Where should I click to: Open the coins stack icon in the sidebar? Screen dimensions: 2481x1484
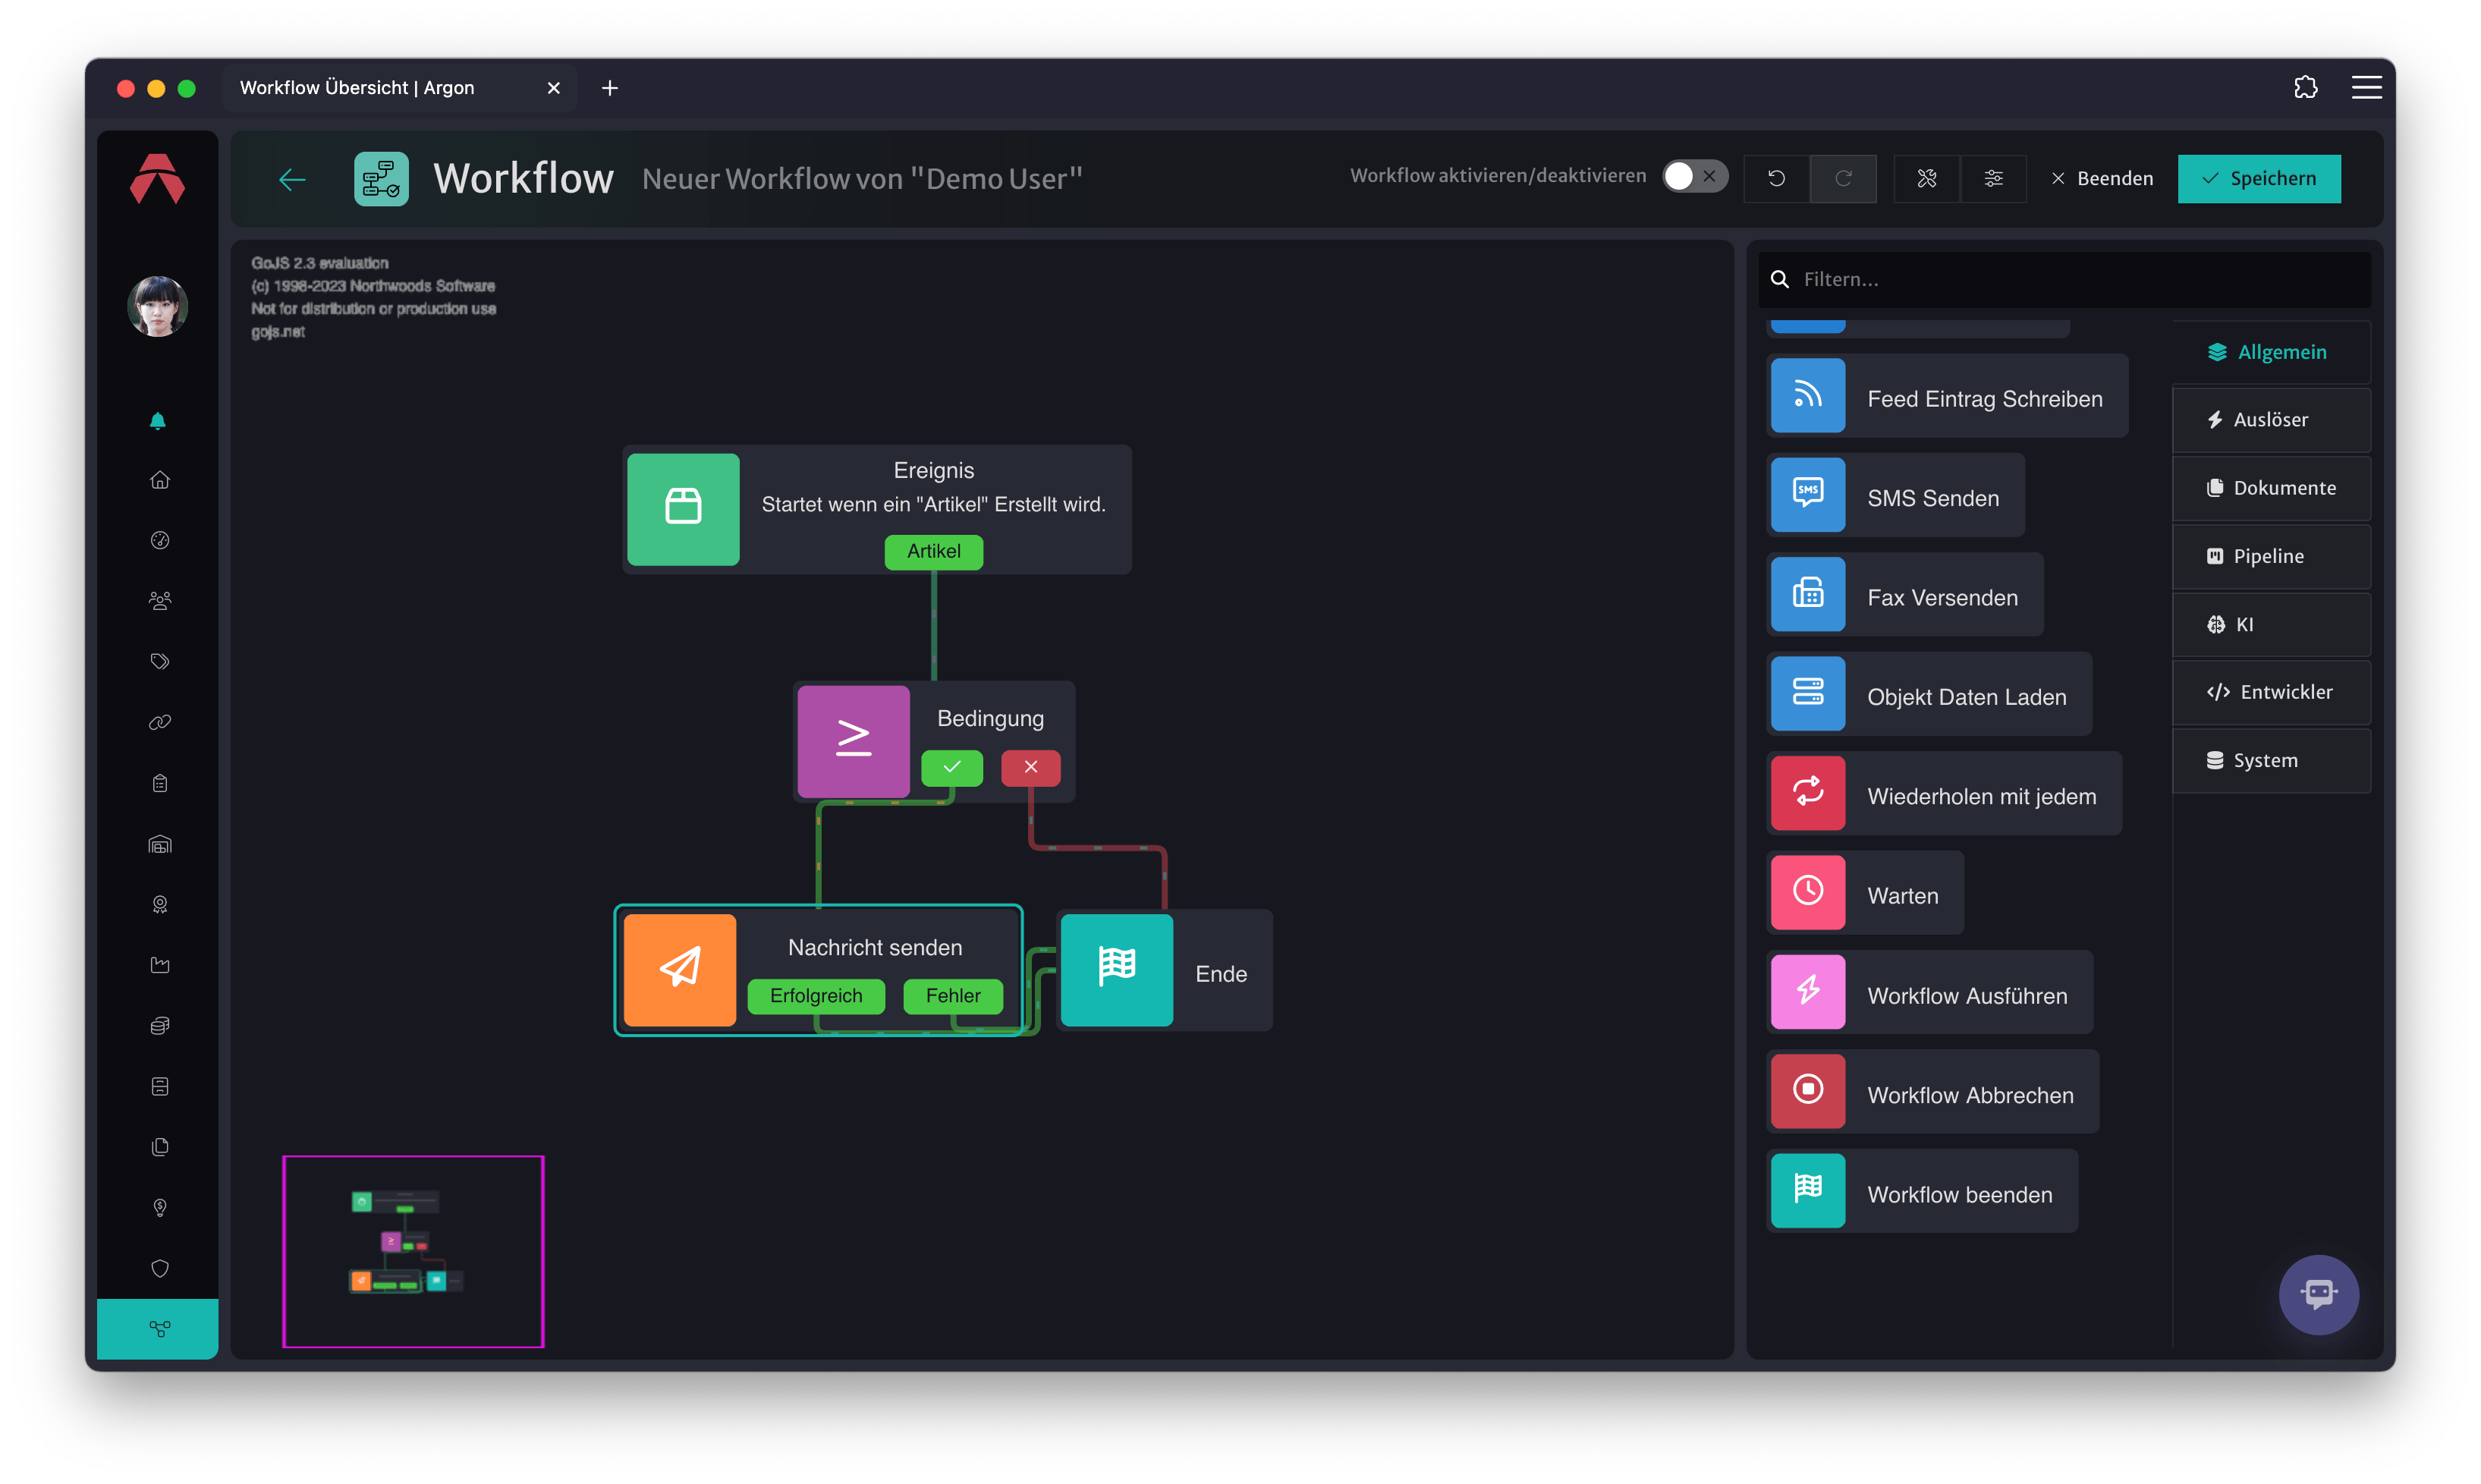pos(159,1026)
